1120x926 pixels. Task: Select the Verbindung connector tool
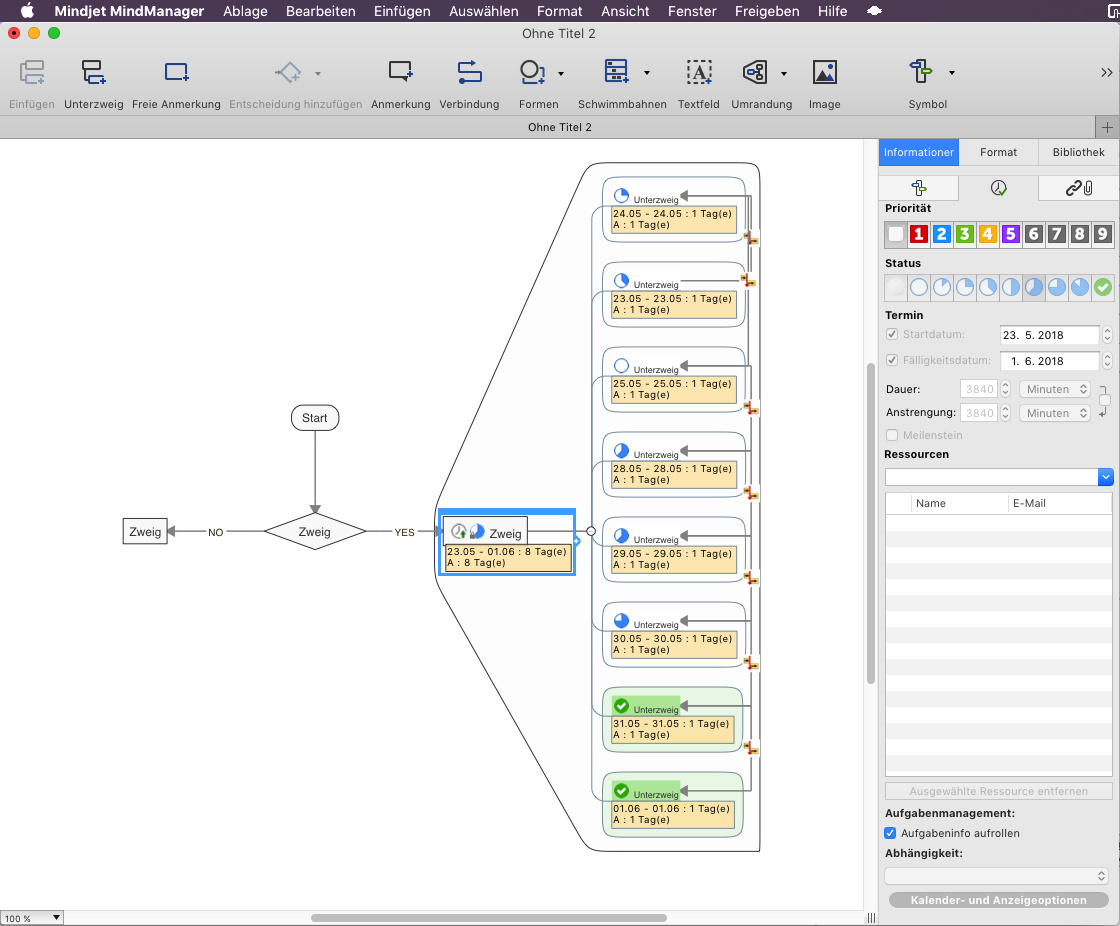point(469,73)
